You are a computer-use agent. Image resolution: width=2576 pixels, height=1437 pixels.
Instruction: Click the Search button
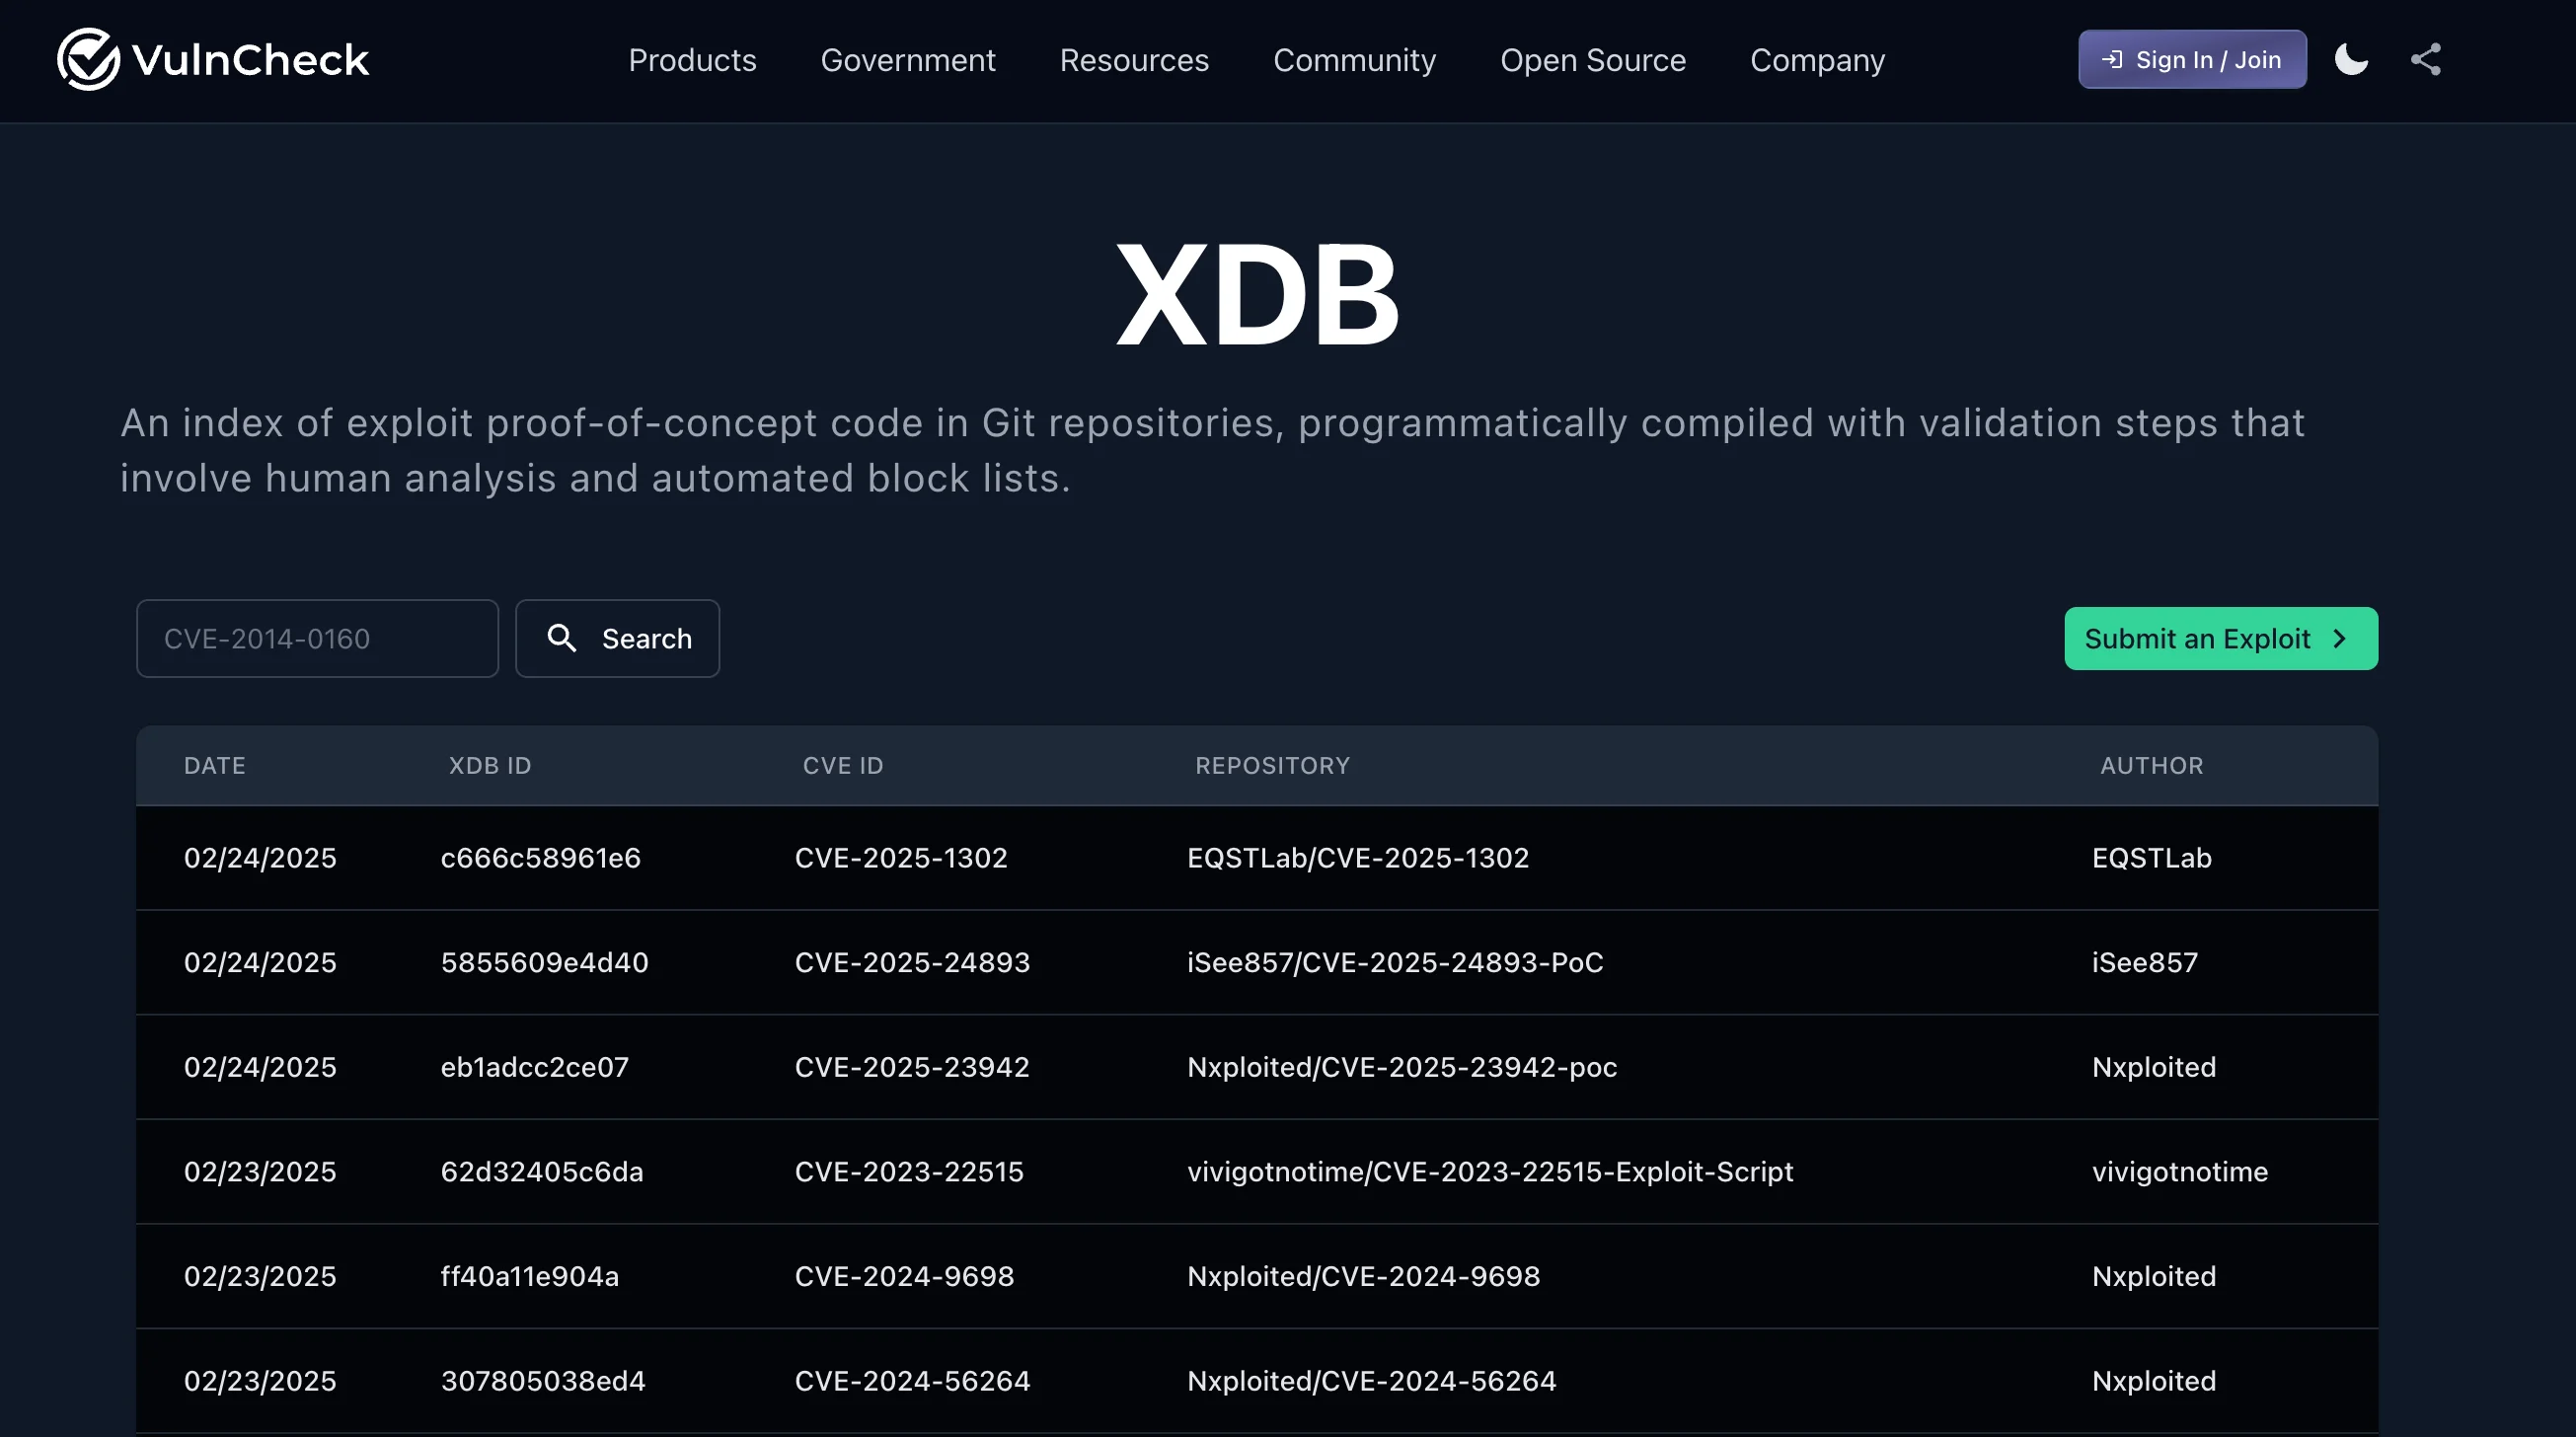(617, 638)
